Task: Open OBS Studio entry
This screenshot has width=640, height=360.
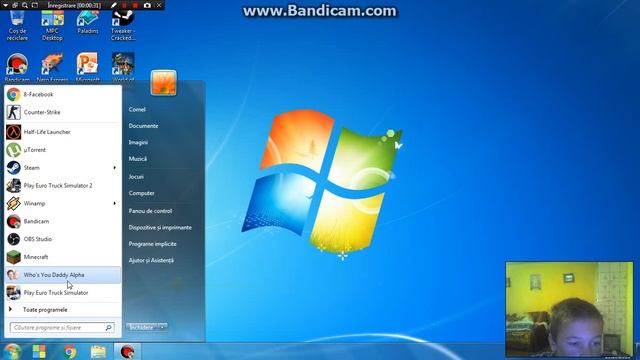Action: 63,239
